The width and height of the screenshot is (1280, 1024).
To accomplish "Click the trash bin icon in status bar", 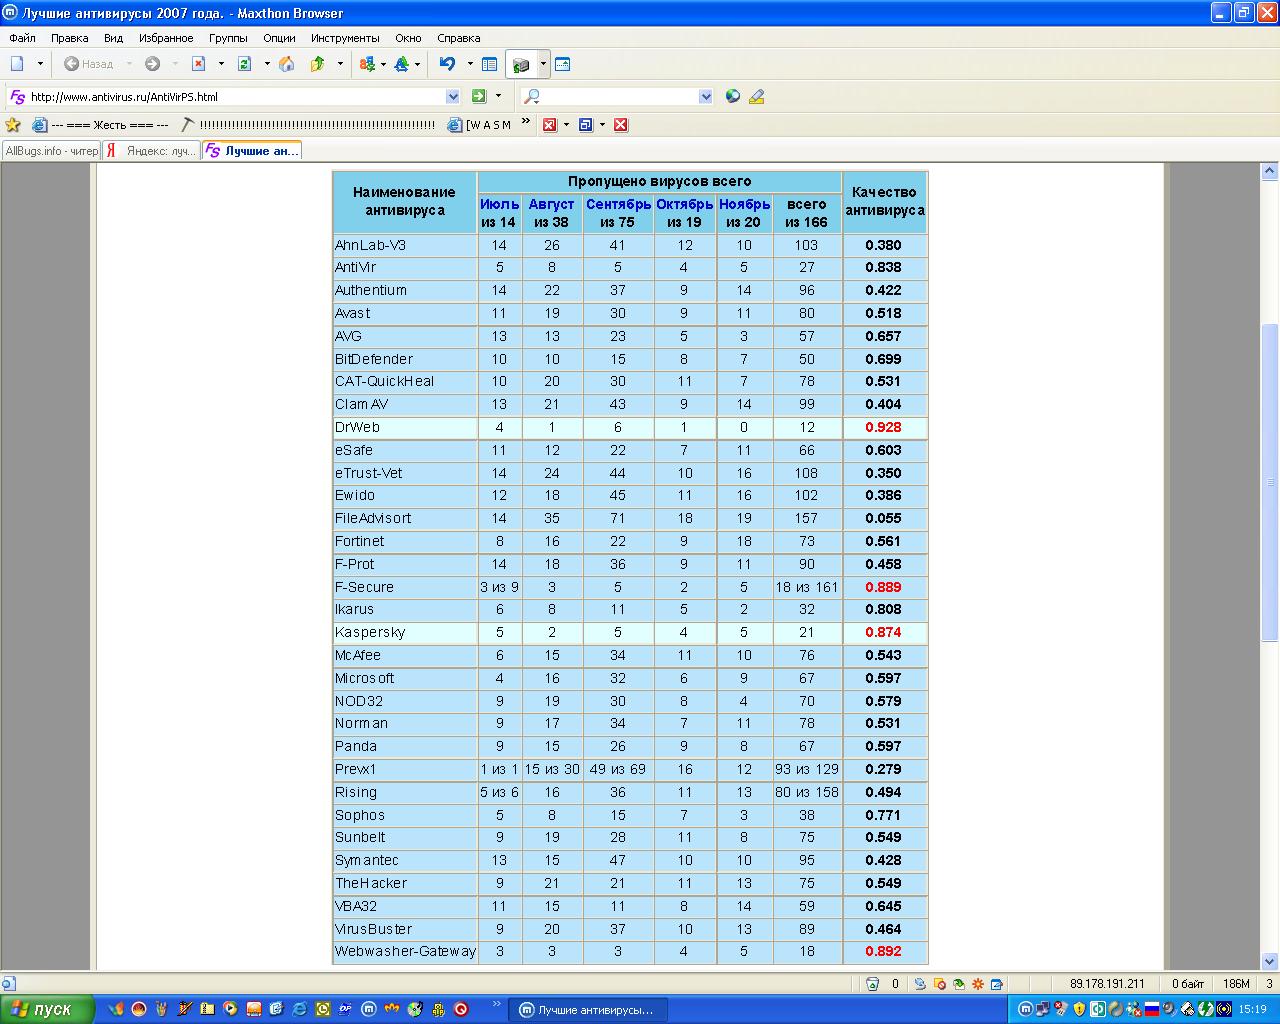I will (x=872, y=984).
